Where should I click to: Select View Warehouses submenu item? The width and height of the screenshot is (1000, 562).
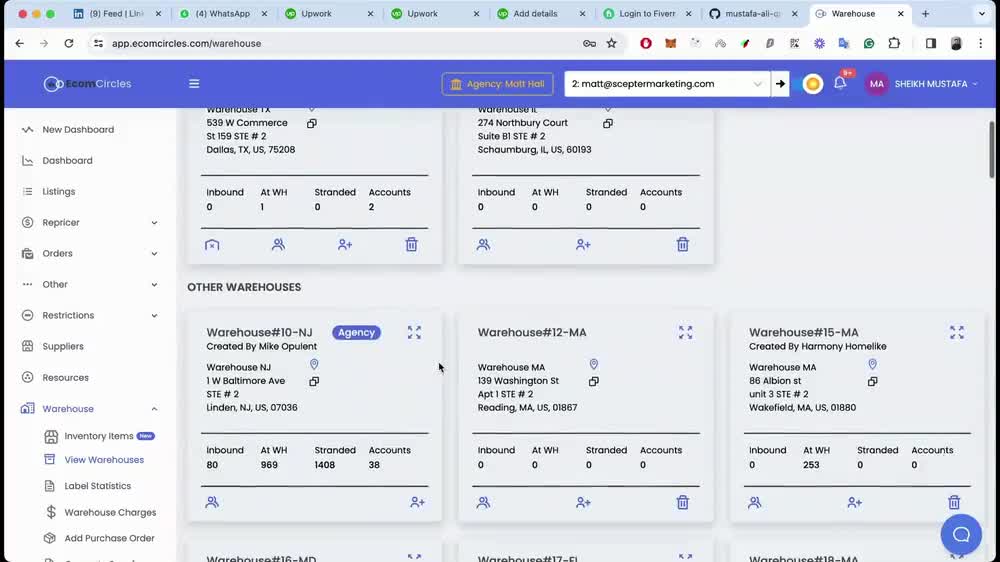click(x=104, y=460)
